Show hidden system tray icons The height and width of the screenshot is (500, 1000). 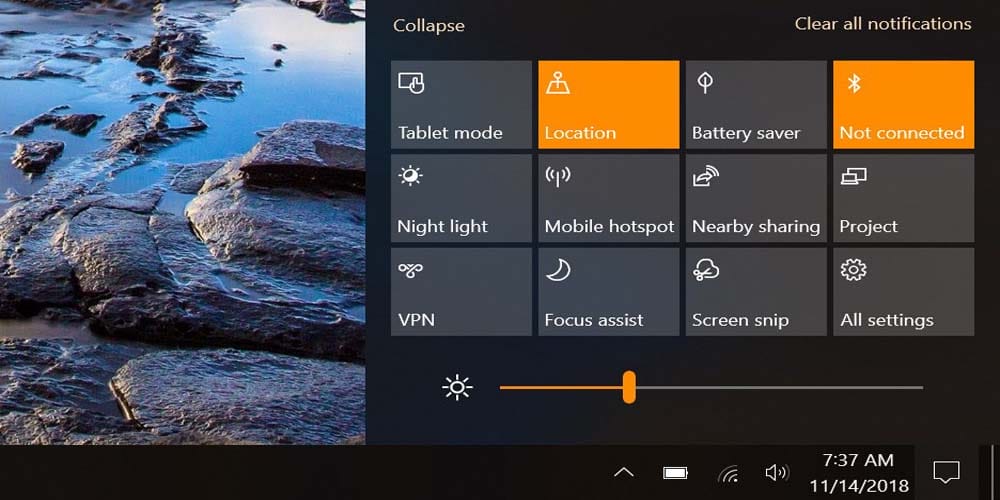click(x=623, y=472)
